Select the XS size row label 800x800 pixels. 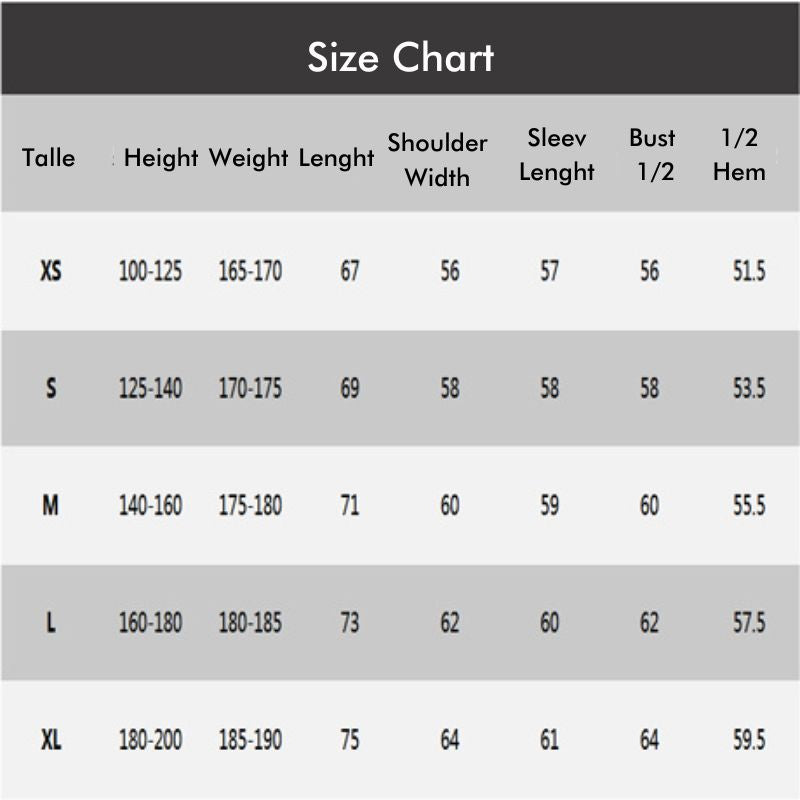(x=51, y=271)
